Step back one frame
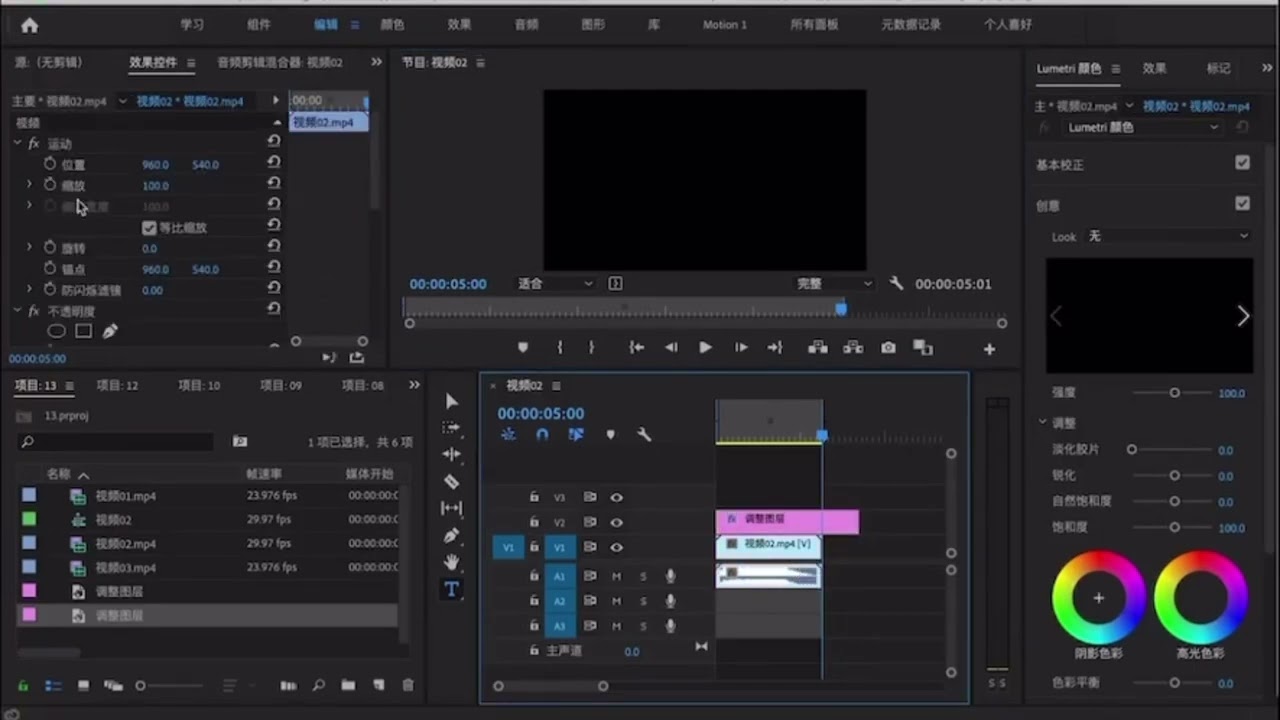Viewport: 1280px width, 720px height. (671, 347)
